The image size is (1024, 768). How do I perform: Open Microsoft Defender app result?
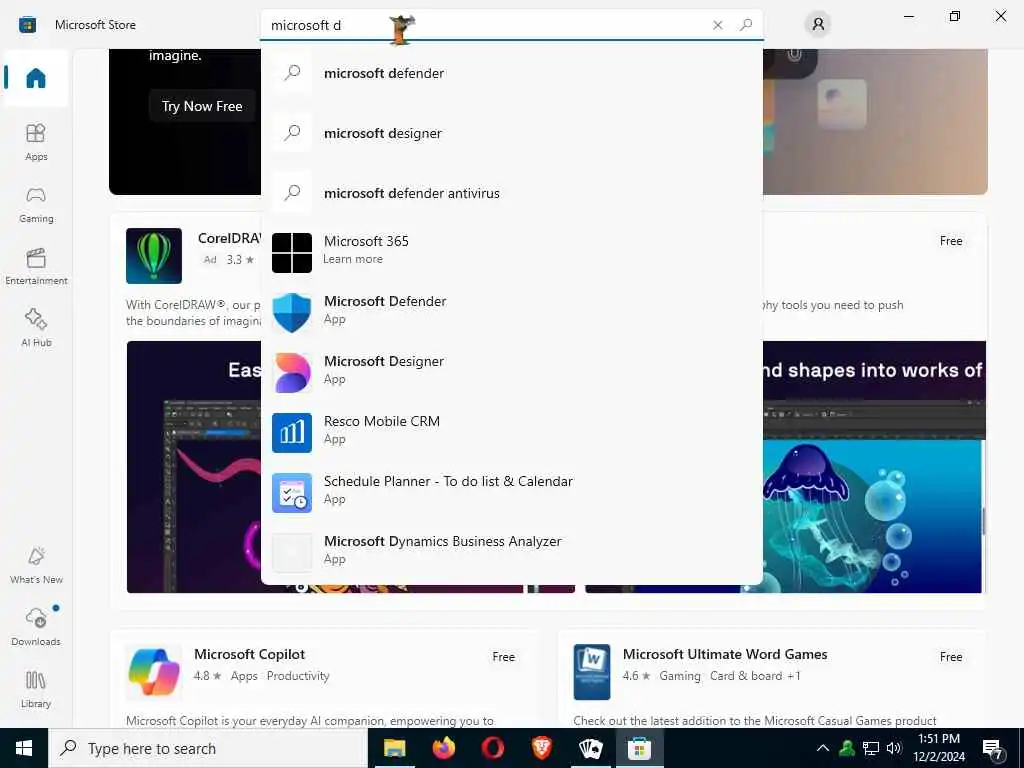511,313
